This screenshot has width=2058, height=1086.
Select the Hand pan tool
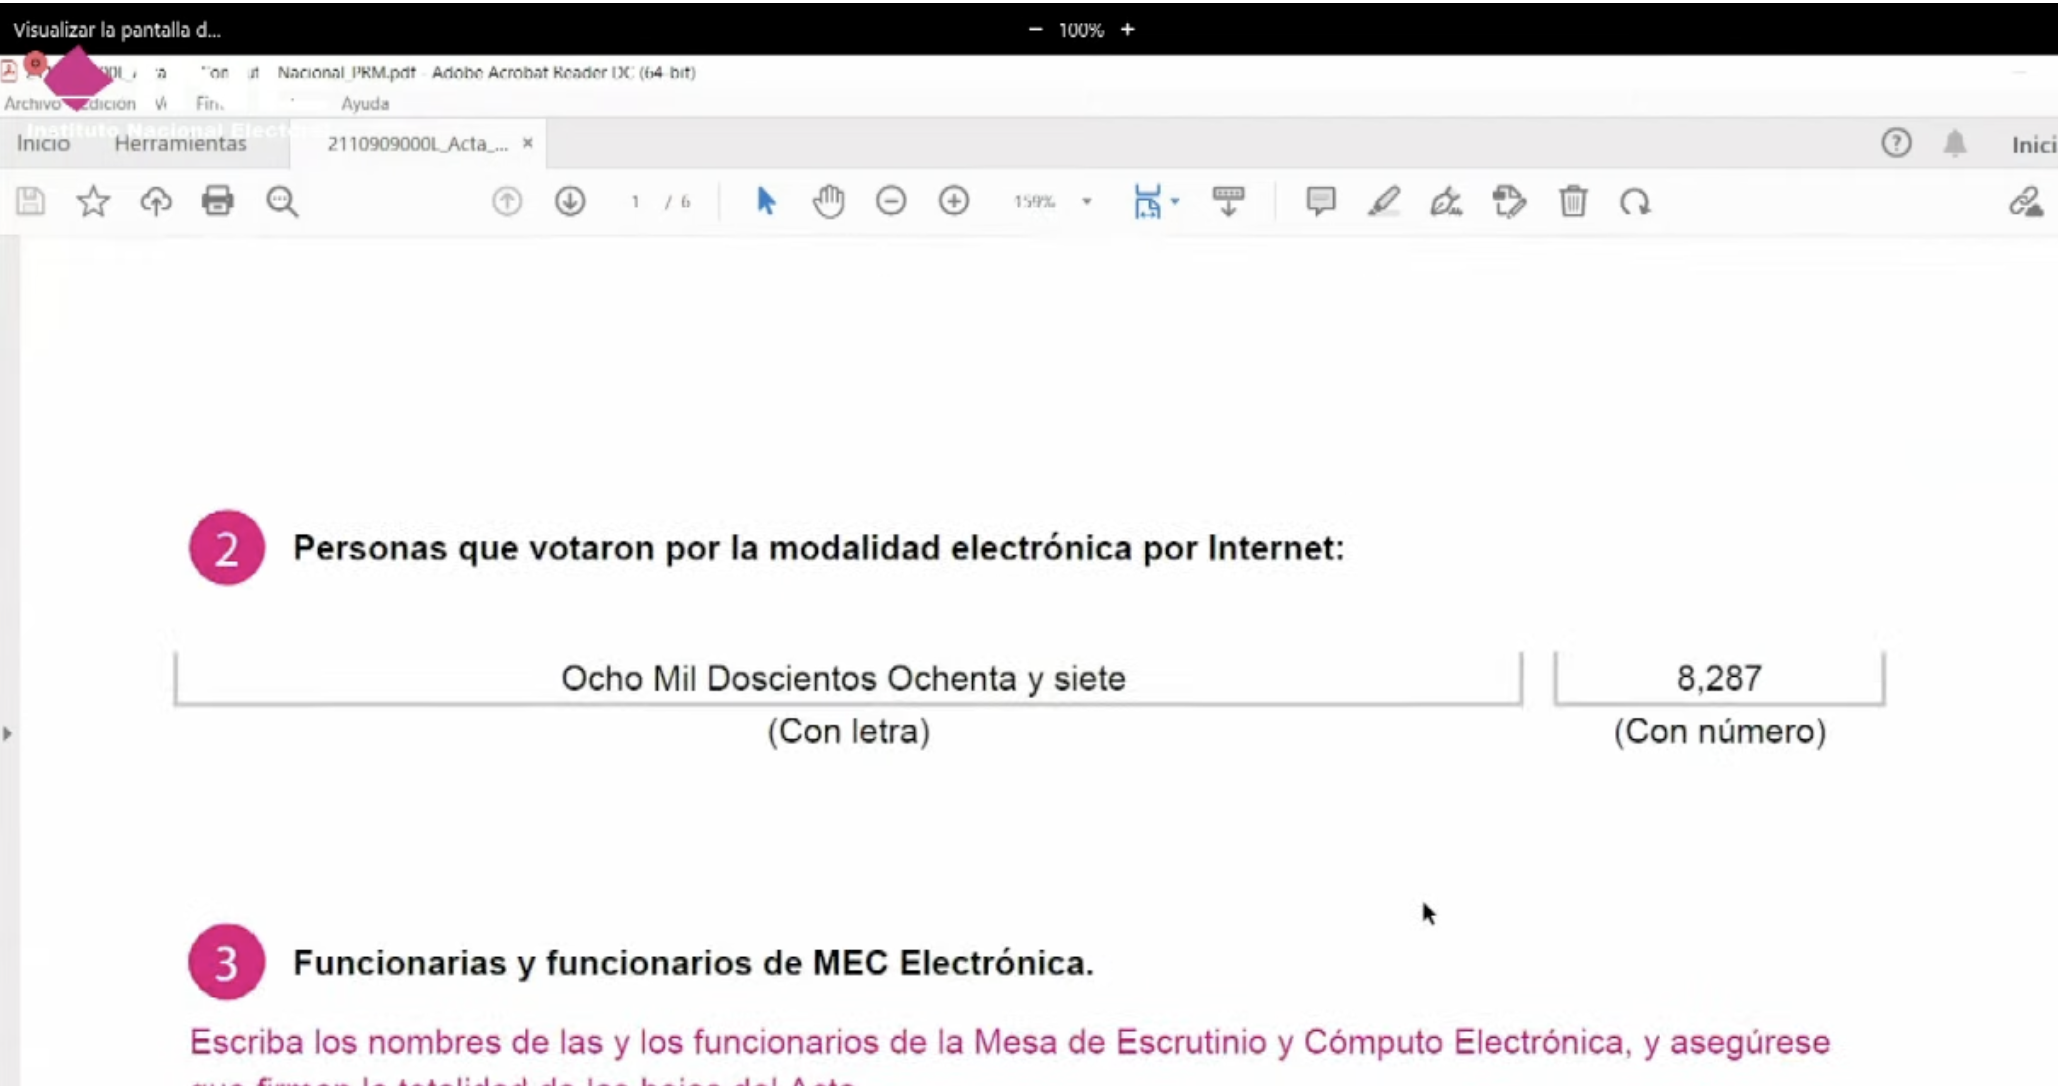click(828, 201)
